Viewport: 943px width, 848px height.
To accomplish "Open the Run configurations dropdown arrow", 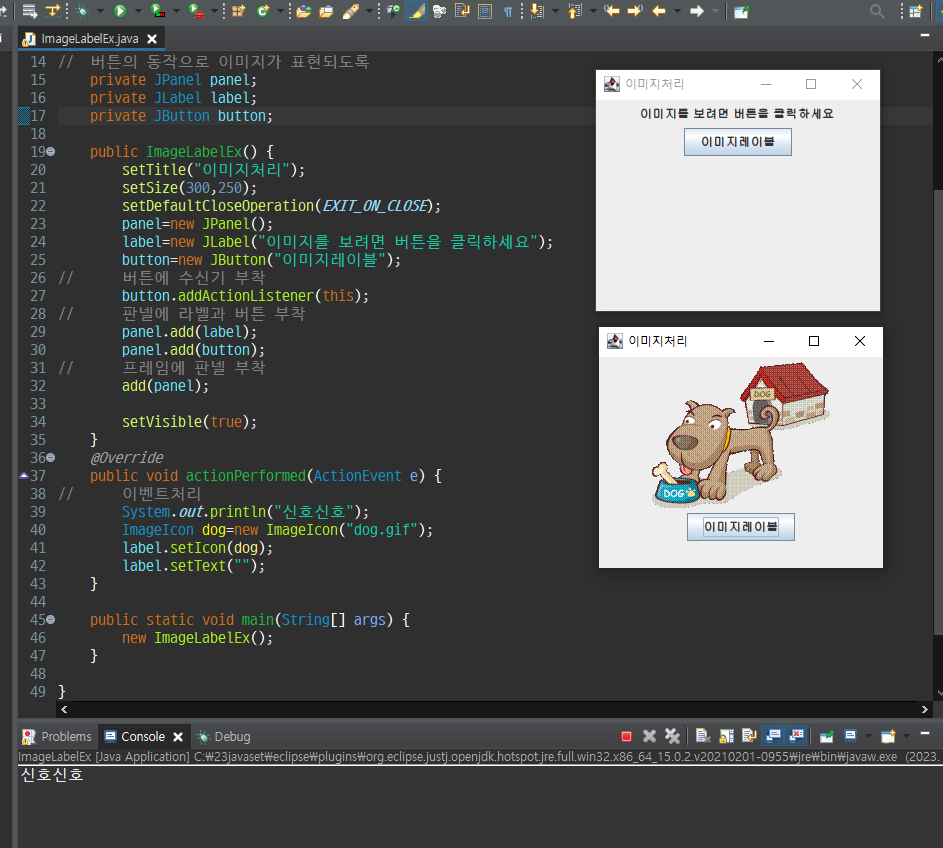I will pyautogui.click(x=138, y=11).
